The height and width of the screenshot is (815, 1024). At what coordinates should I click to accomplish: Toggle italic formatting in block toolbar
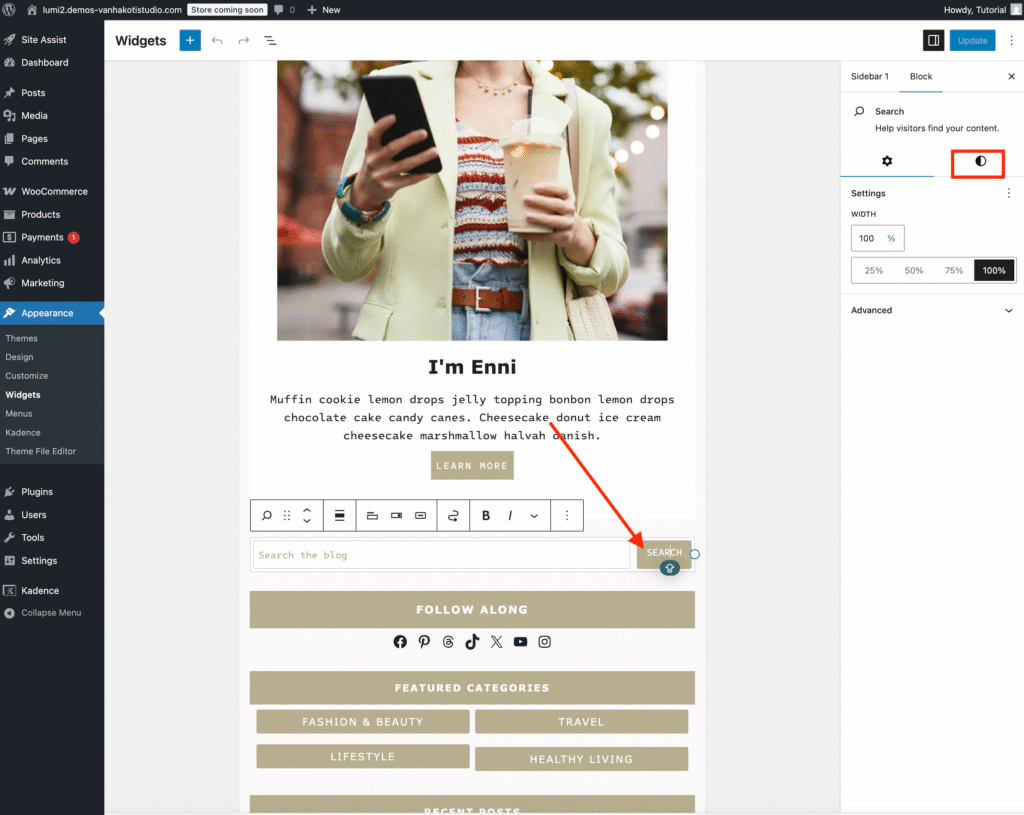coord(510,516)
